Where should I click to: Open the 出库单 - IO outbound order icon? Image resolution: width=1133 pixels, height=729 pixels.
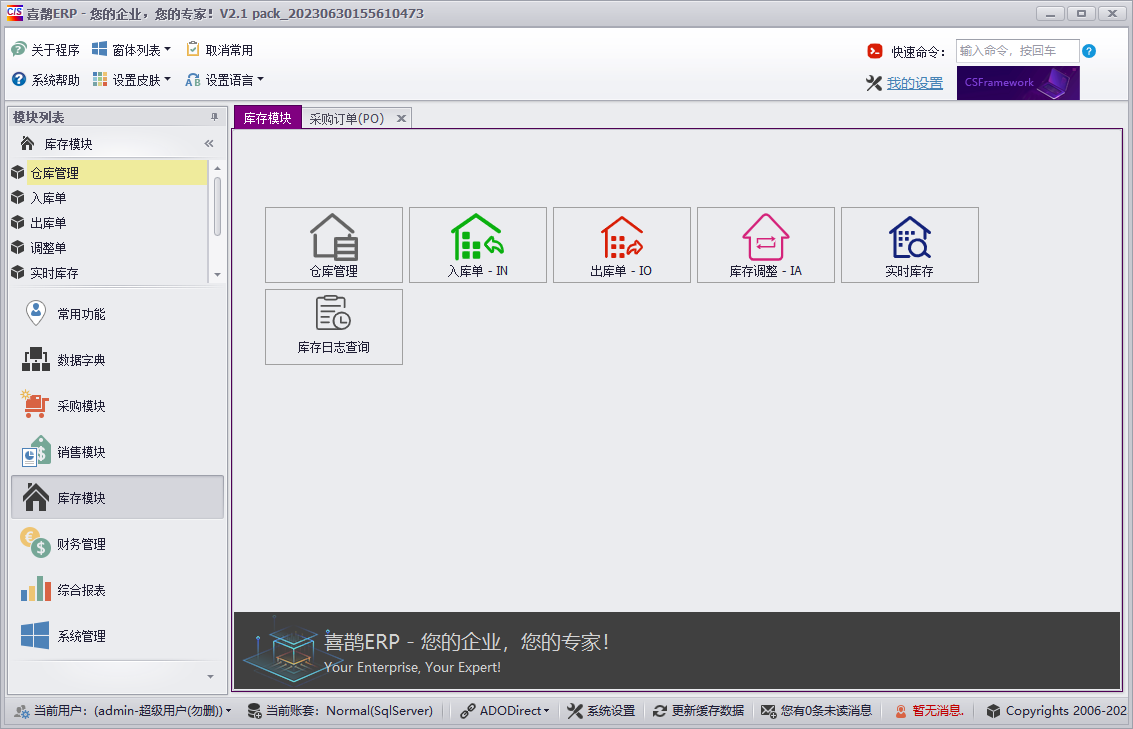(x=621, y=245)
